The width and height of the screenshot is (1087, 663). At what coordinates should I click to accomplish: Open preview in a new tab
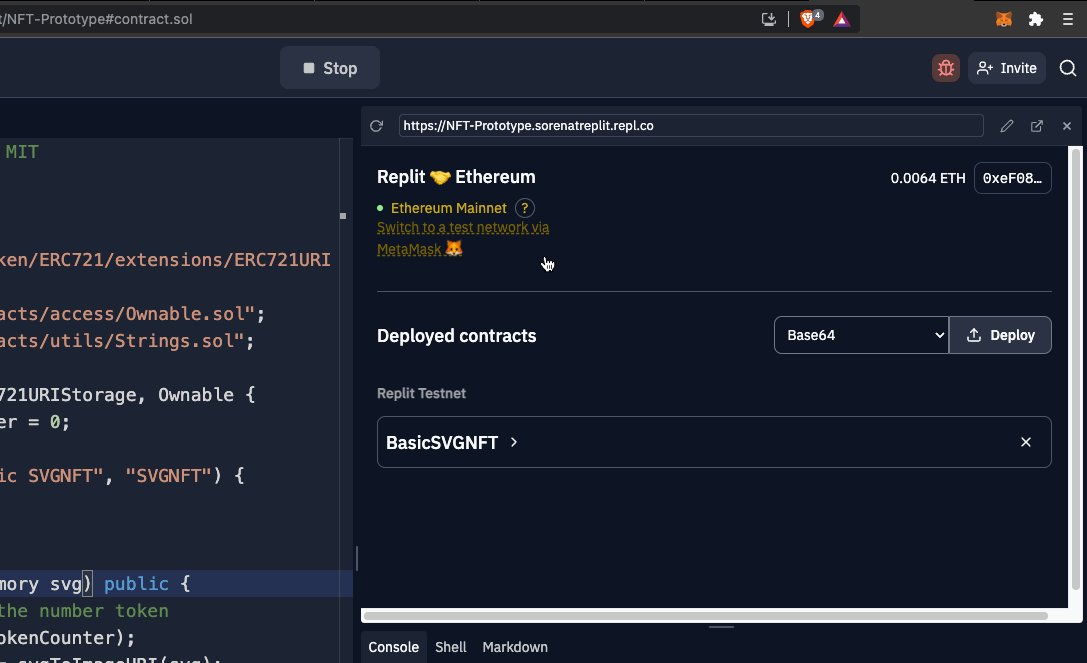(x=1037, y=126)
